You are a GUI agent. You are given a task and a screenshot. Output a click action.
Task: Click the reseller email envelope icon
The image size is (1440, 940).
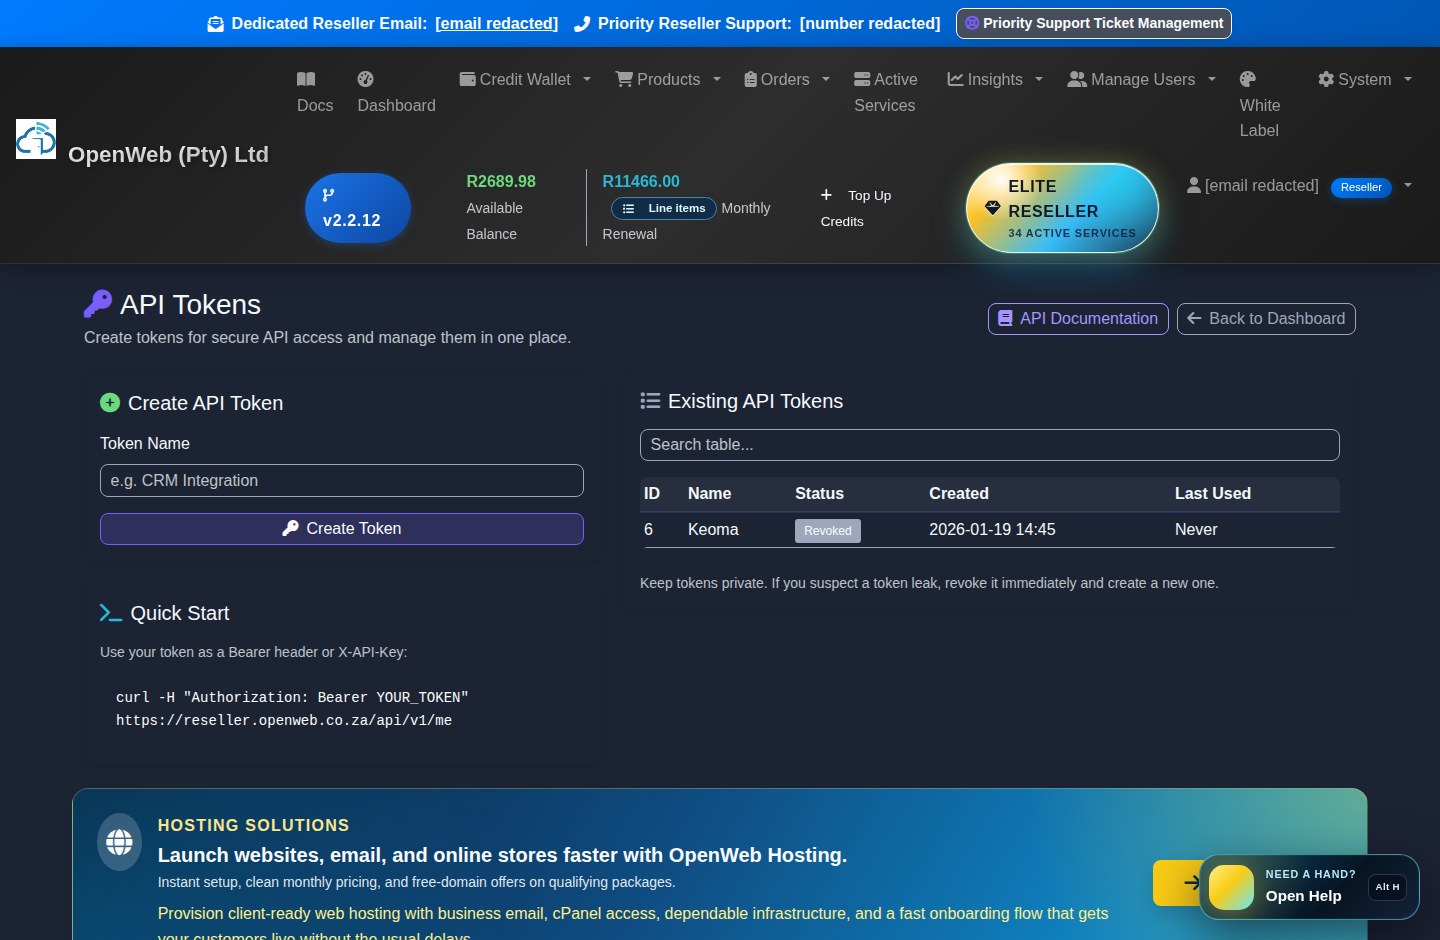point(216,24)
